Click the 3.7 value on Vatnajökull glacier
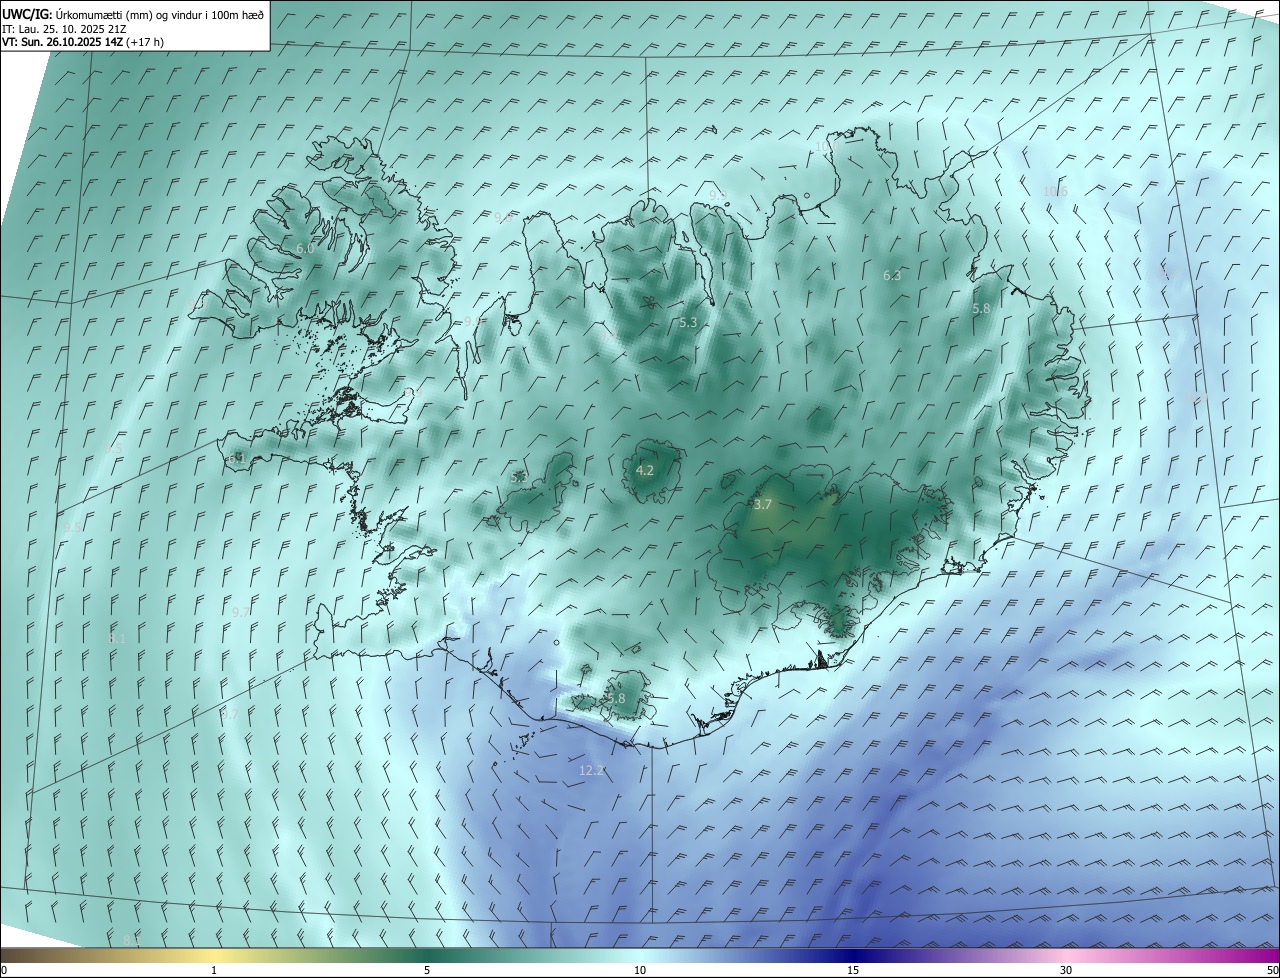 [763, 505]
